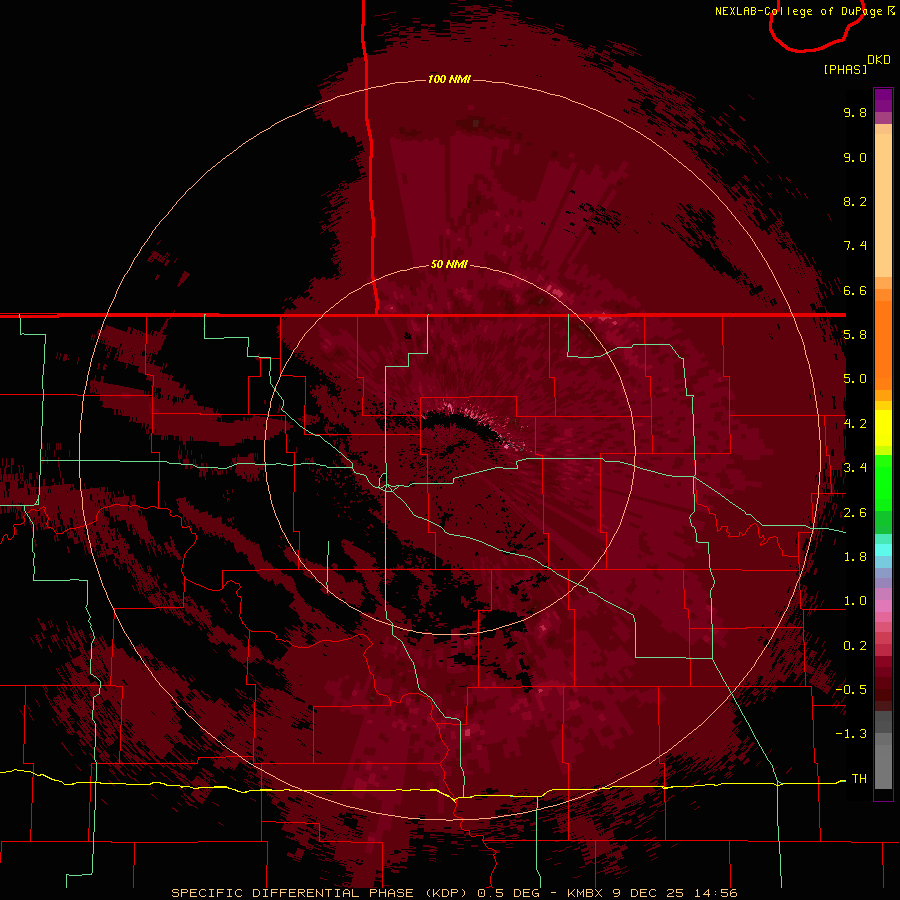This screenshot has height=900, width=900.
Task: Click the yellow segment of the color bar
Action: click(883, 428)
